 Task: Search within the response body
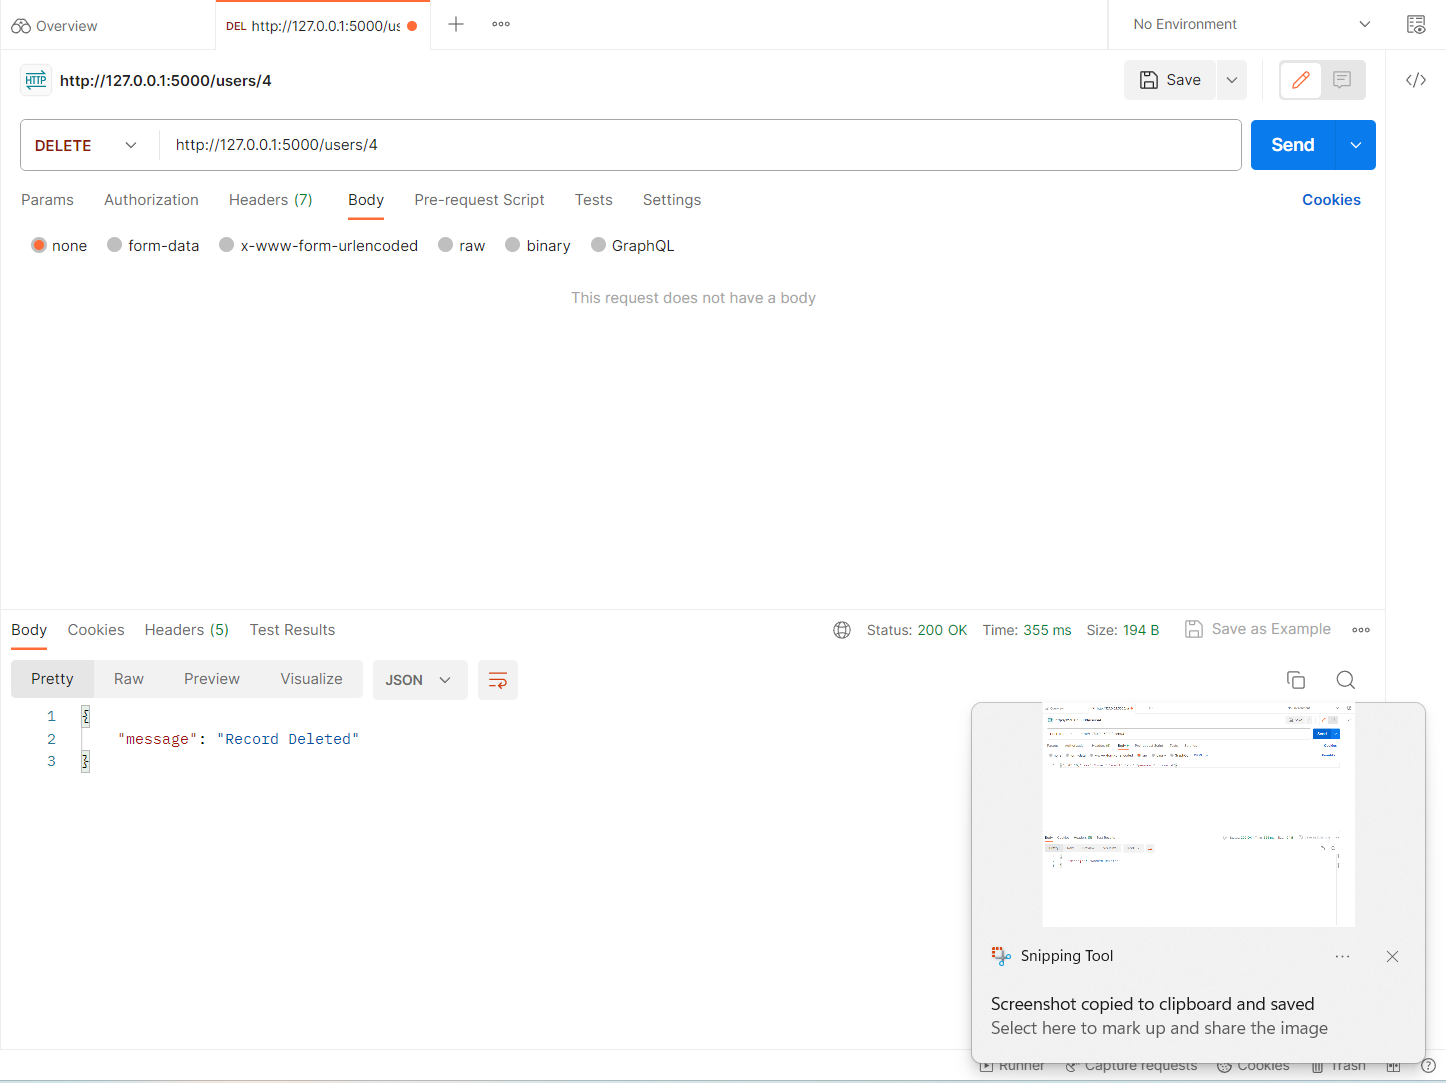point(1345,679)
